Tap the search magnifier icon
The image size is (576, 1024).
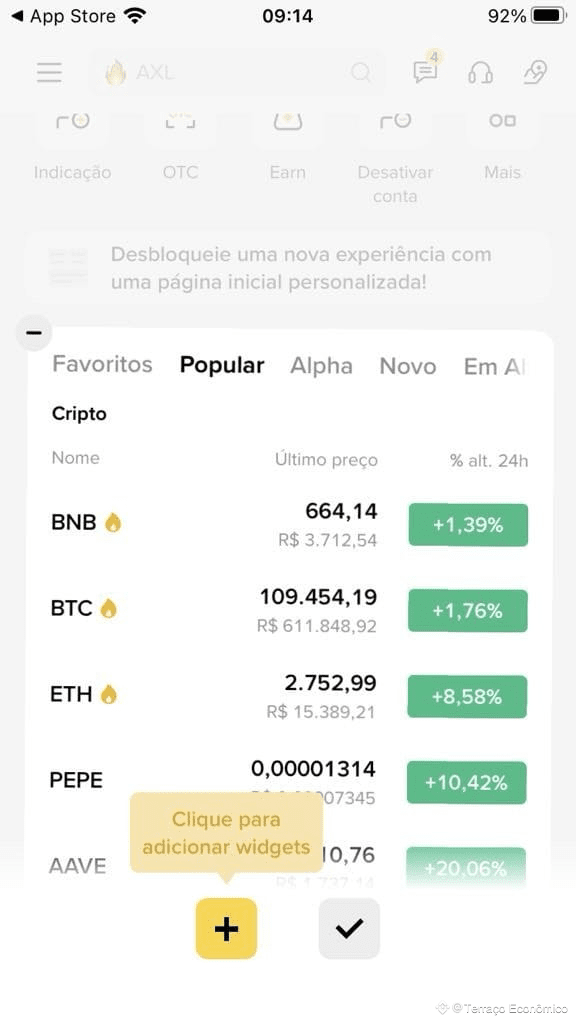360,72
